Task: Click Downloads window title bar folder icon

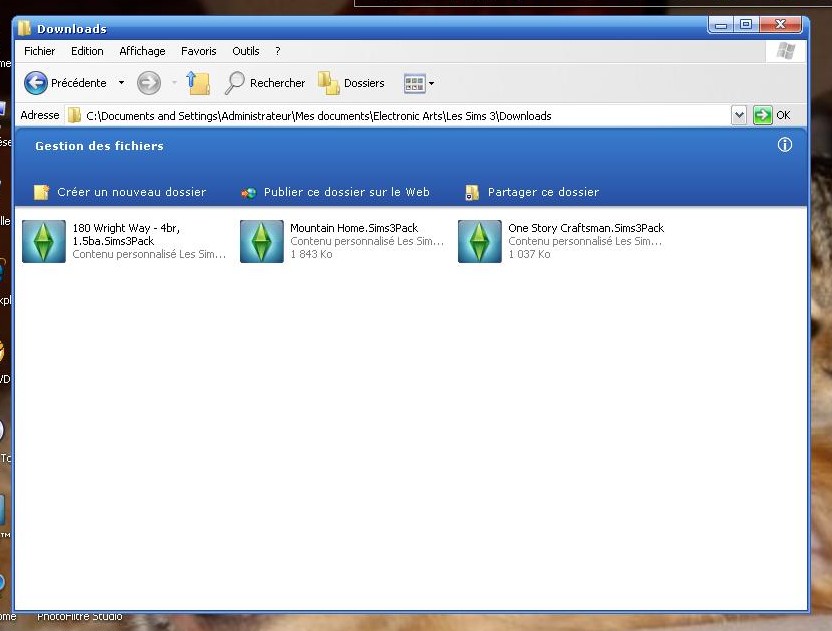Action: pyautogui.click(x=24, y=28)
